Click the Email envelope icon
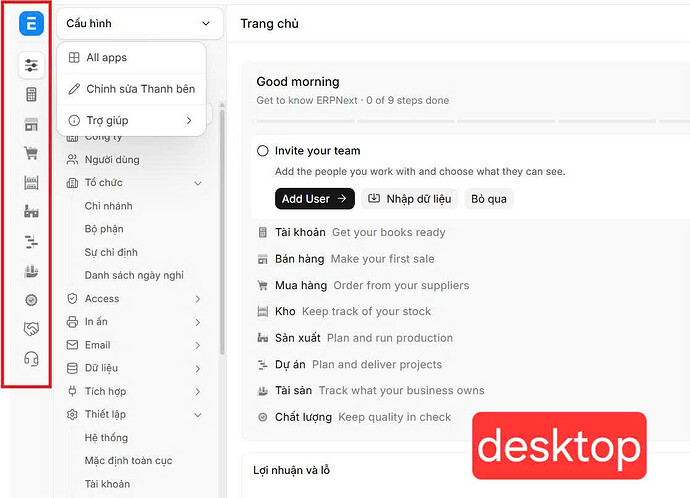Screen dimensions: 690x498 tap(72, 345)
